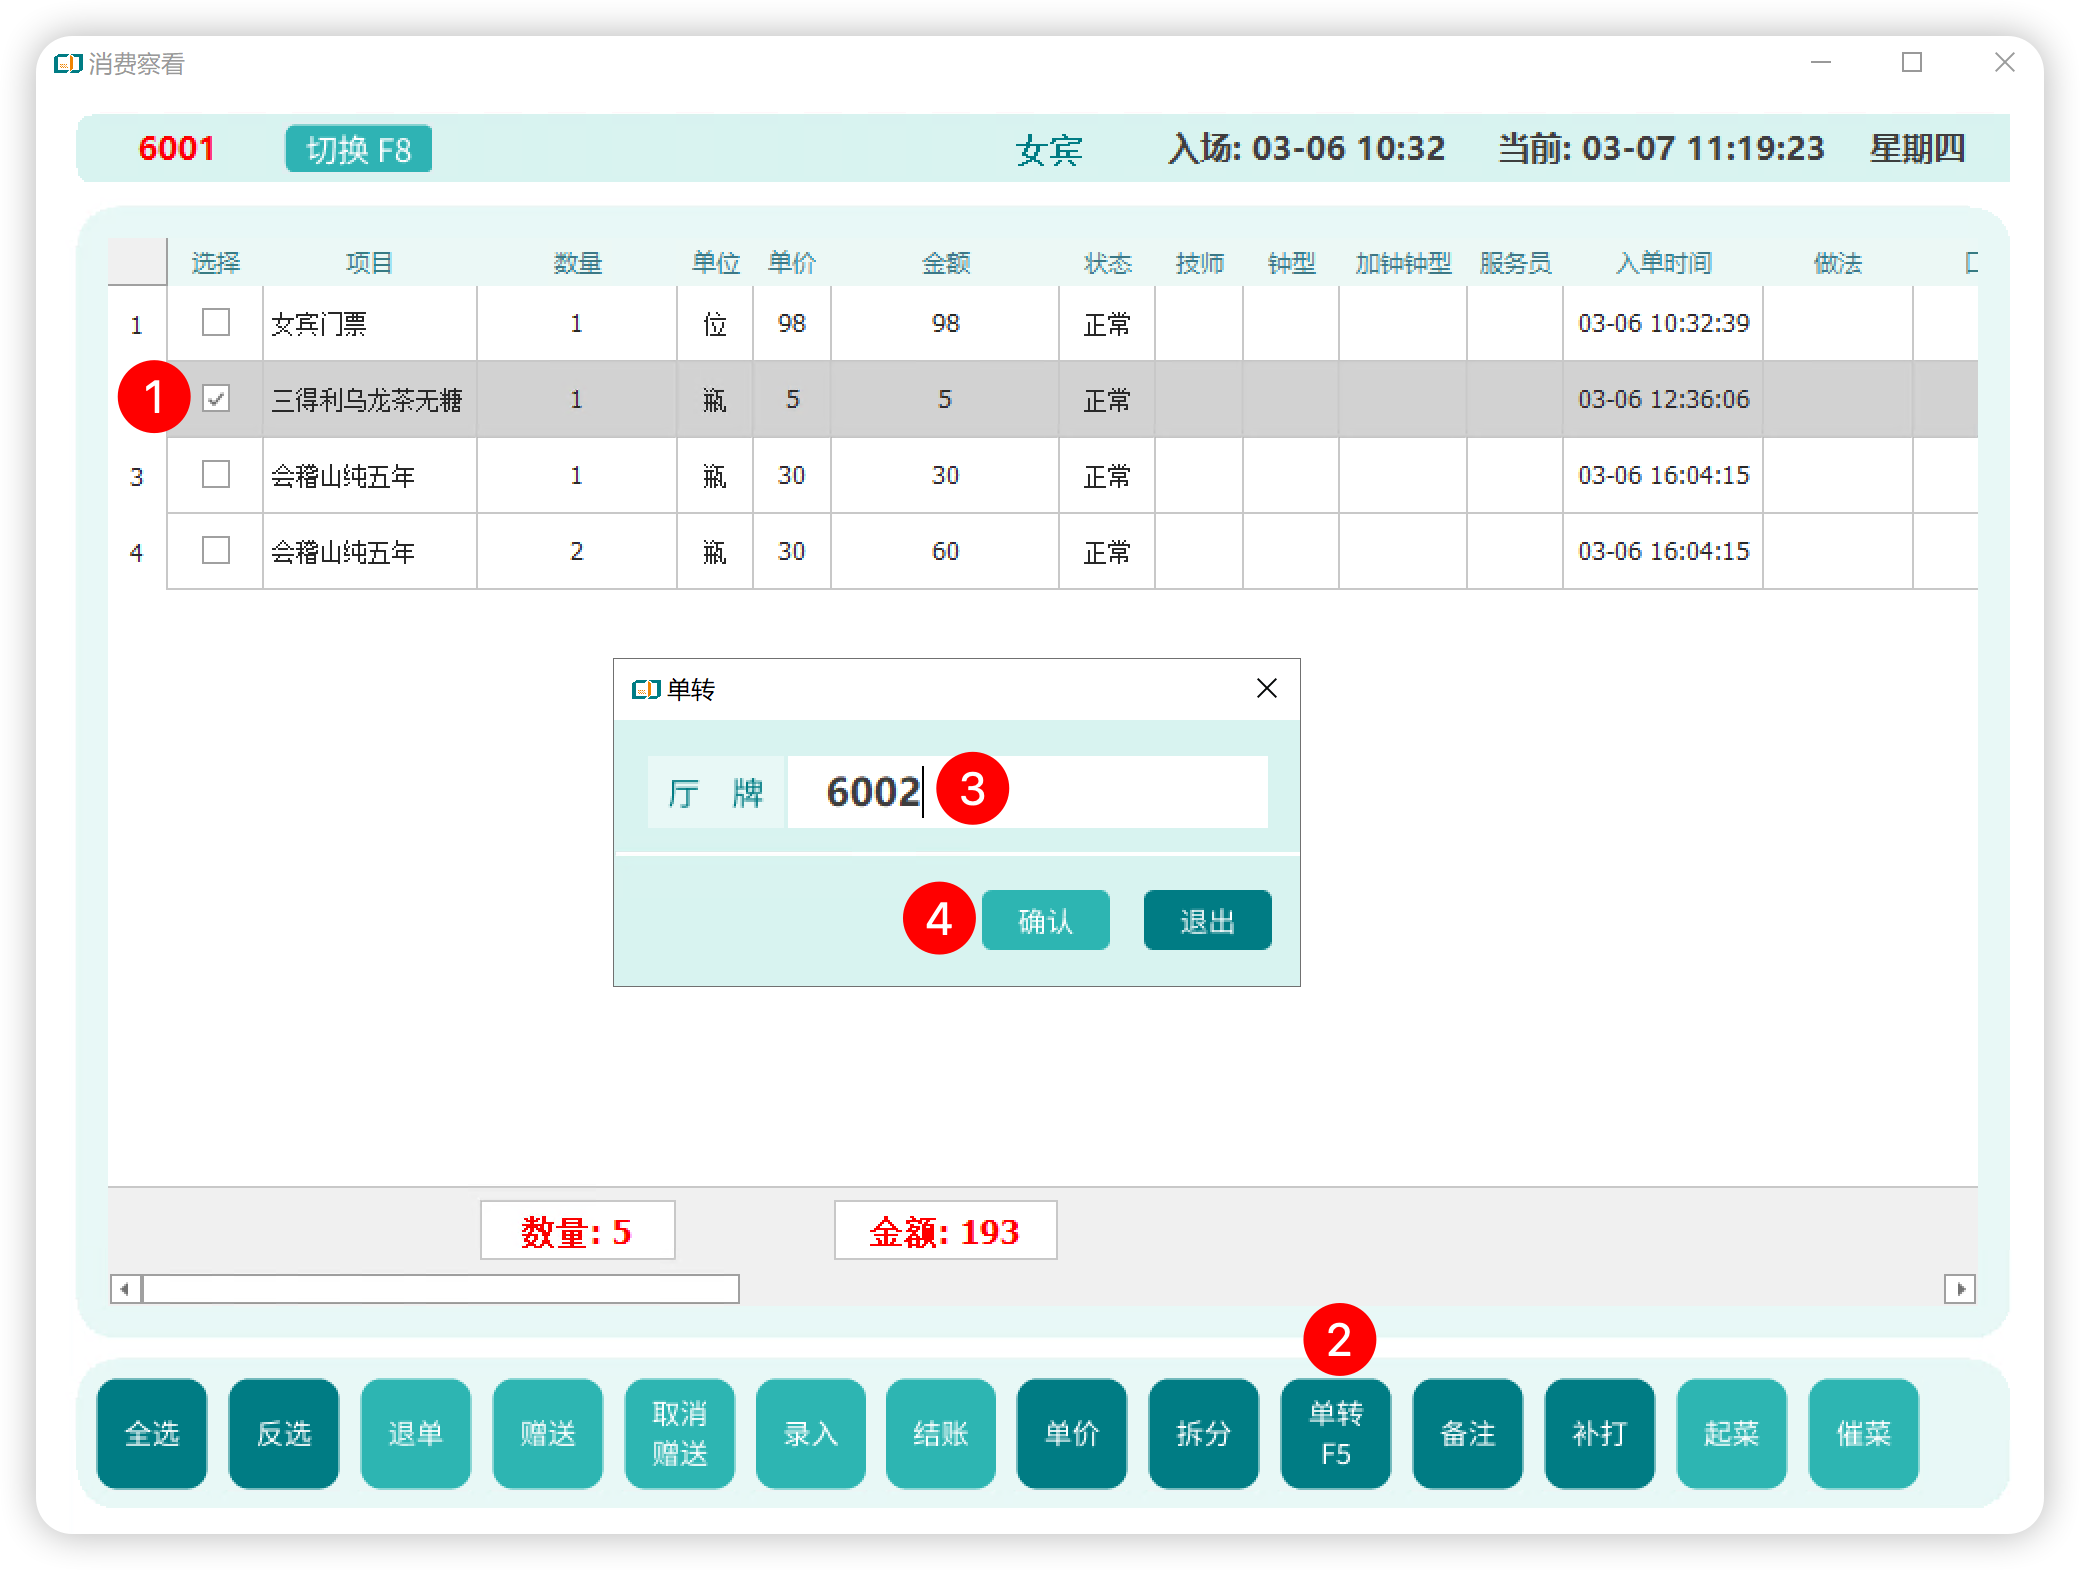This screenshot has width=2080, height=1570.
Task: Click the 反选 invert selection button
Action: [x=284, y=1433]
